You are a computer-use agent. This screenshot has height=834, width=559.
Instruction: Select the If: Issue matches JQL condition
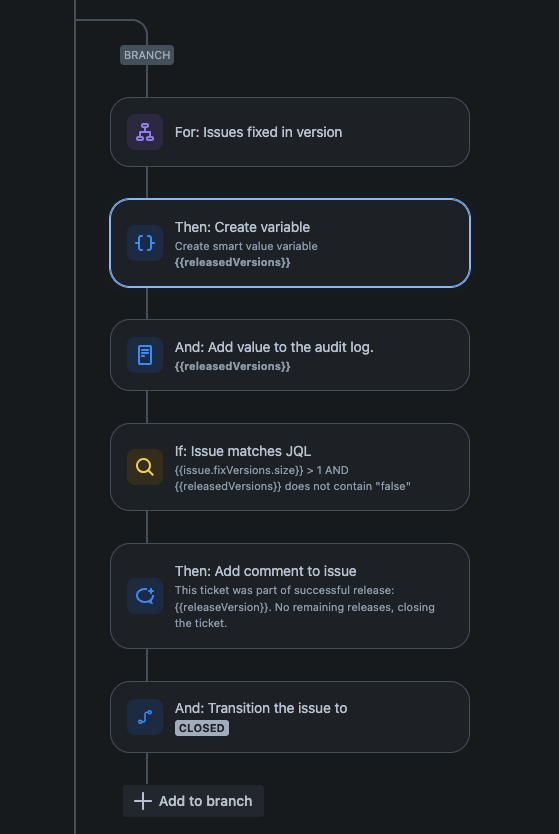point(290,467)
